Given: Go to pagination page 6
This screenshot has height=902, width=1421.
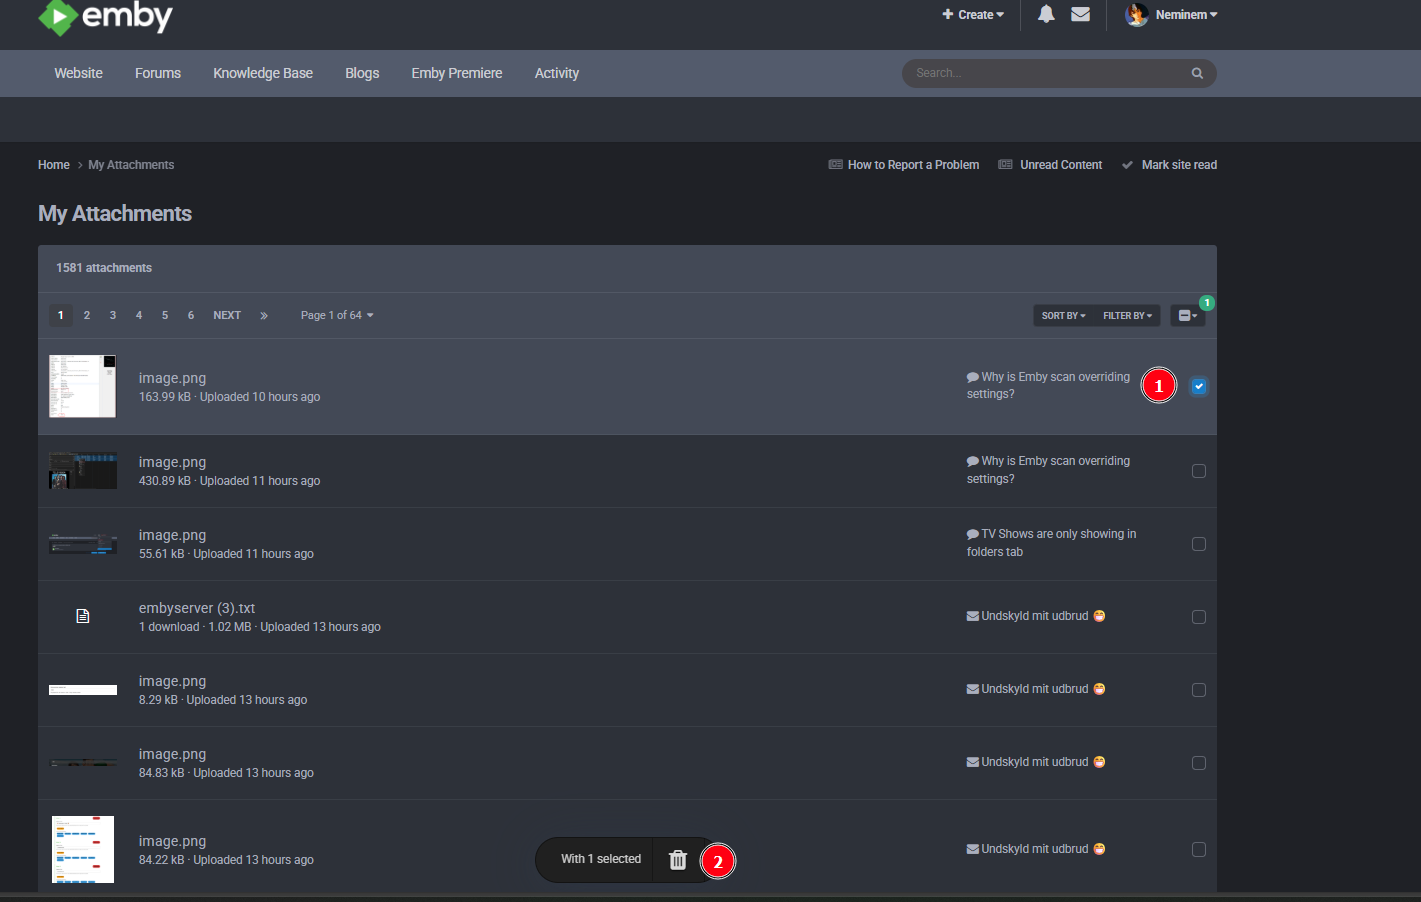Looking at the screenshot, I should 191,315.
